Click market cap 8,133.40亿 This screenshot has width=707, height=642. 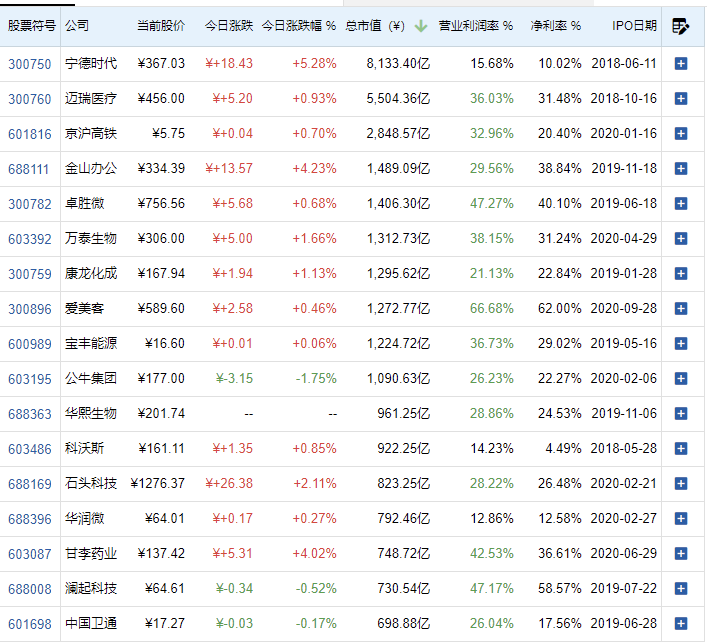coord(398,64)
